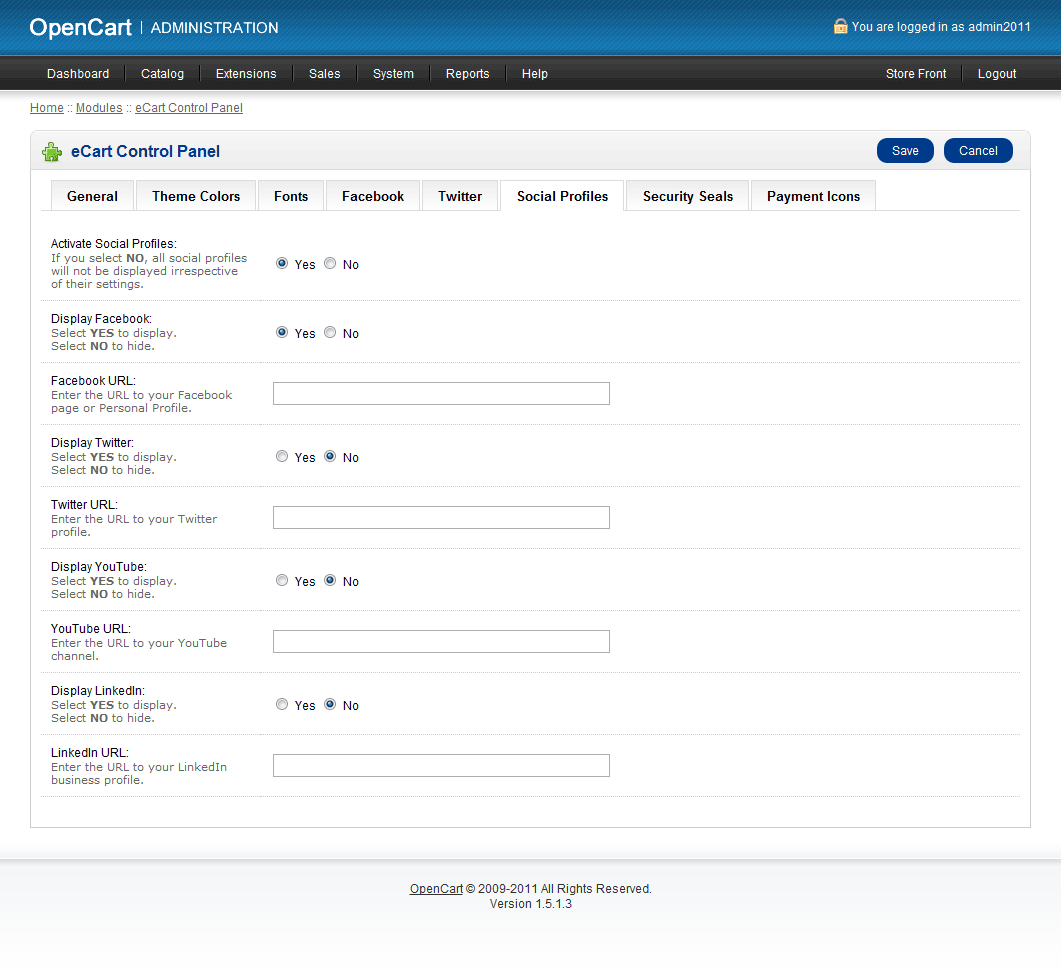Click Logout in the top navigation
The width and height of the screenshot is (1061, 970).
tap(997, 74)
